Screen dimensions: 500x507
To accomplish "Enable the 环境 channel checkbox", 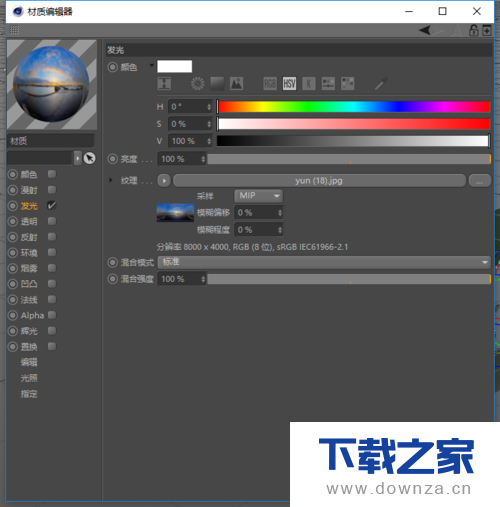I will pos(52,252).
